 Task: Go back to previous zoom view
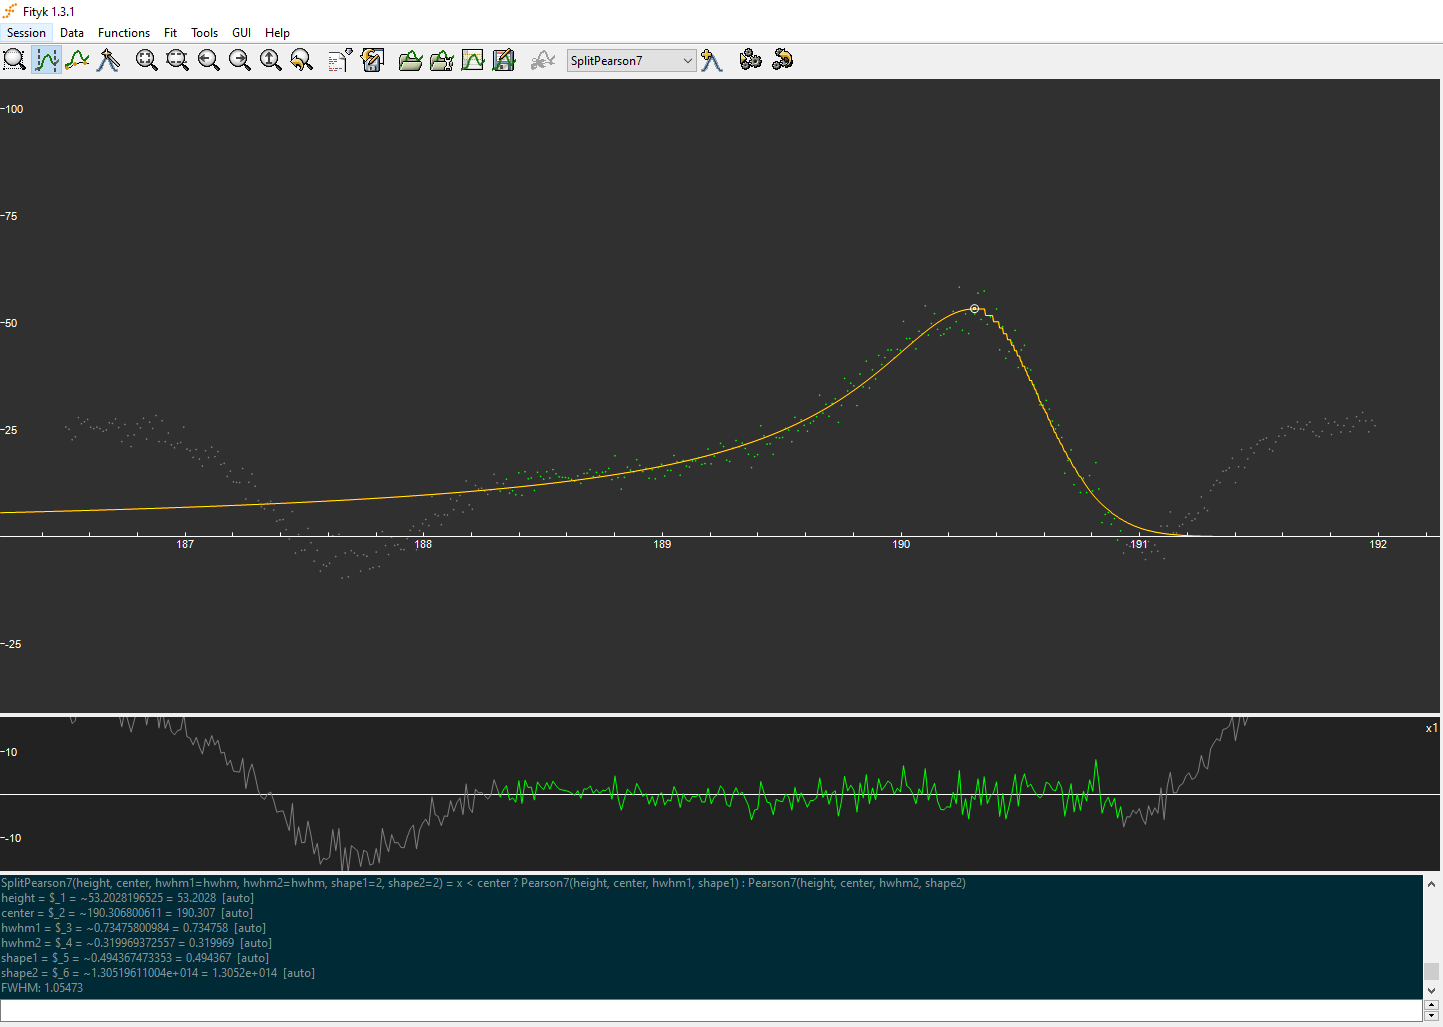[301, 61]
